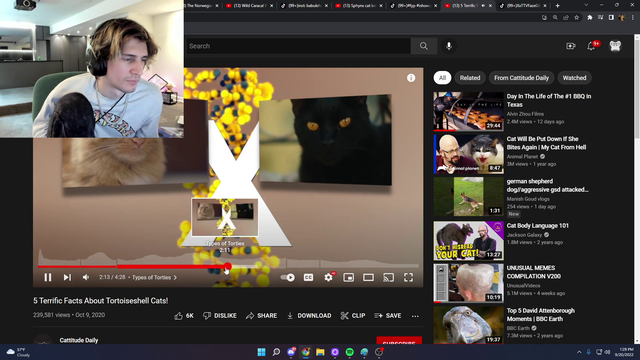Open the browser side panel icon
This screenshot has width=640, height=360.
(x=611, y=18)
